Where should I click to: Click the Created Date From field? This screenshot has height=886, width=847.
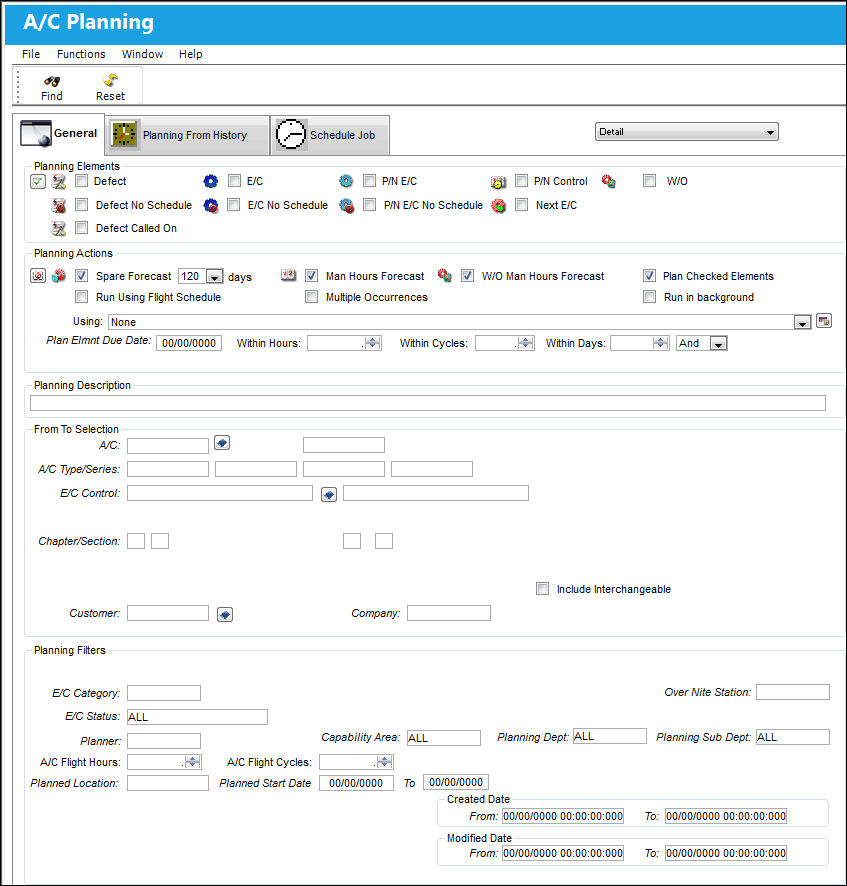[563, 816]
